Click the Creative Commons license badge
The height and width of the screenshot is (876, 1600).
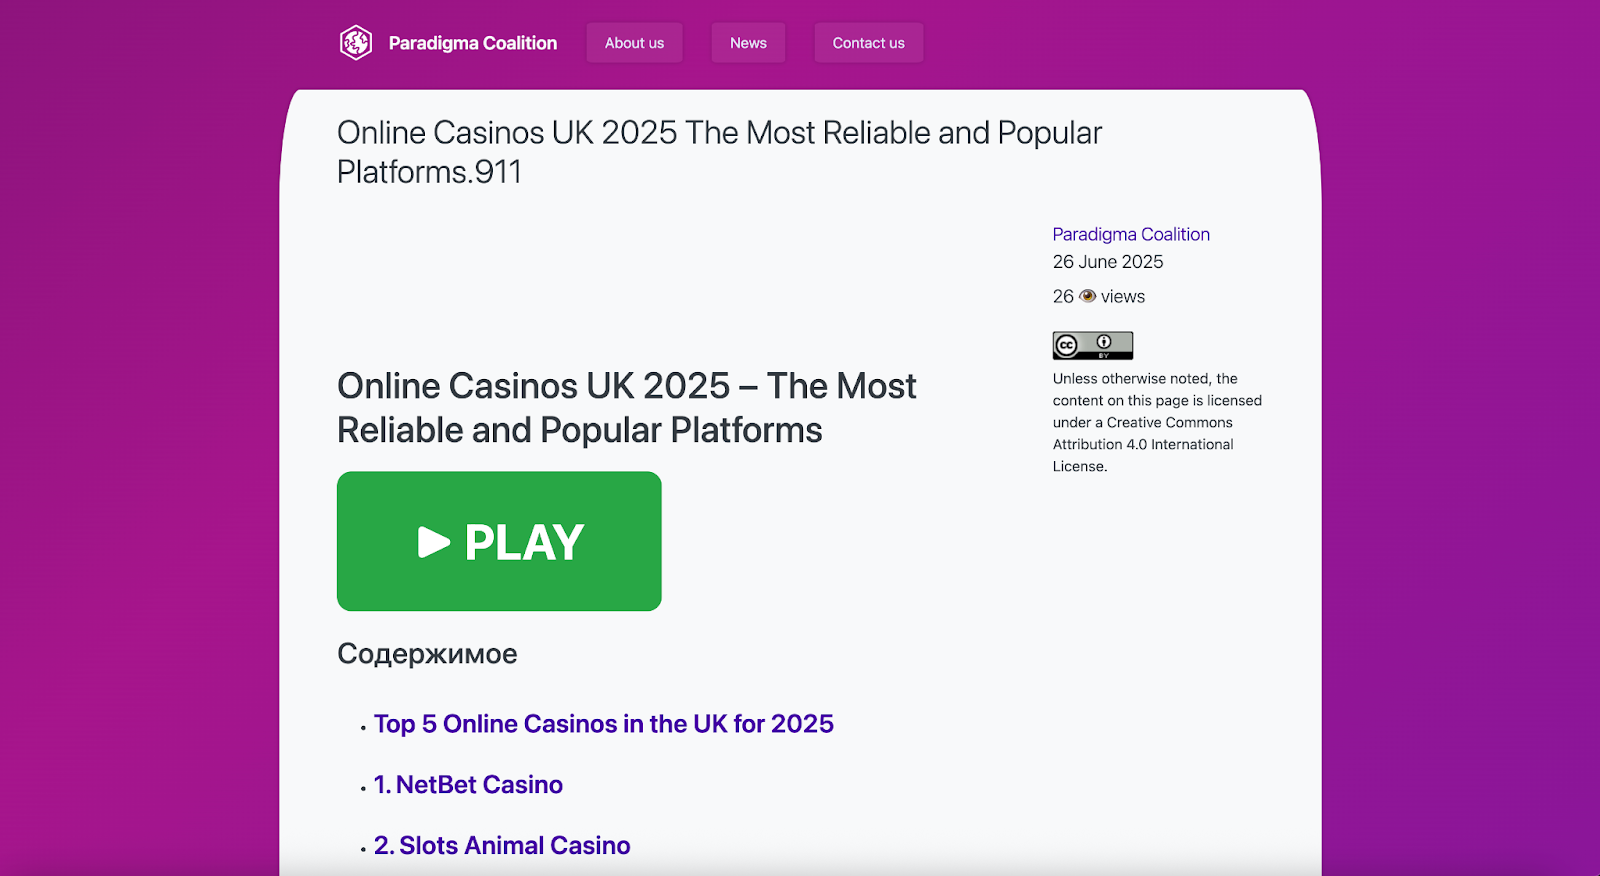[1092, 345]
